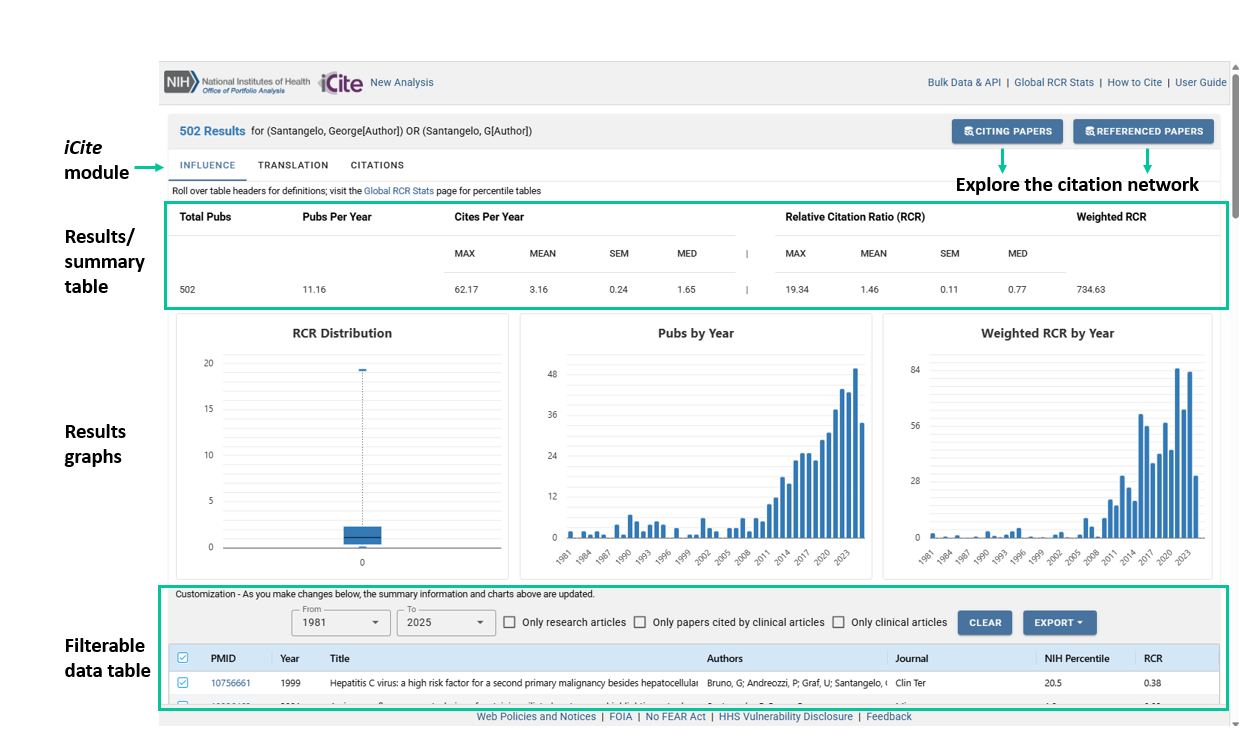
Task: Click the iCite logo
Action: 340,82
